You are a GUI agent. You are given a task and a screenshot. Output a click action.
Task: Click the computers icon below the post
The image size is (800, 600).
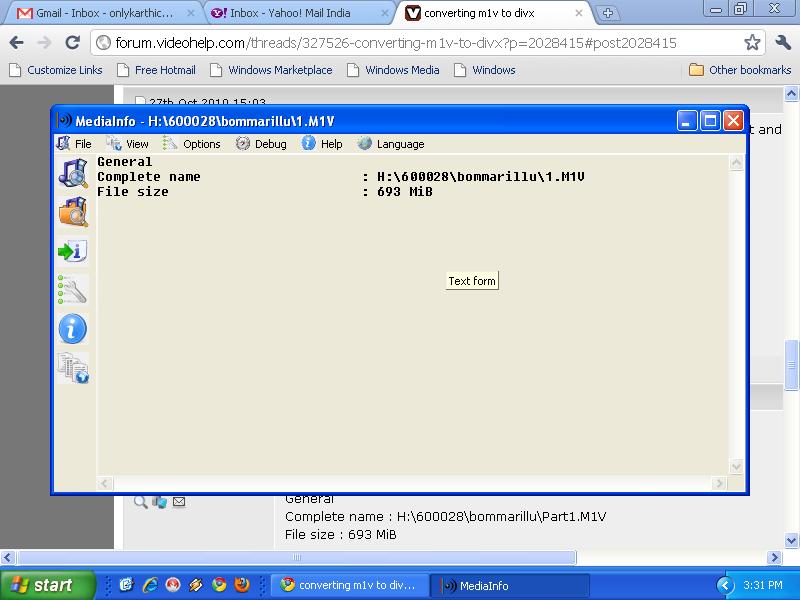(x=160, y=502)
